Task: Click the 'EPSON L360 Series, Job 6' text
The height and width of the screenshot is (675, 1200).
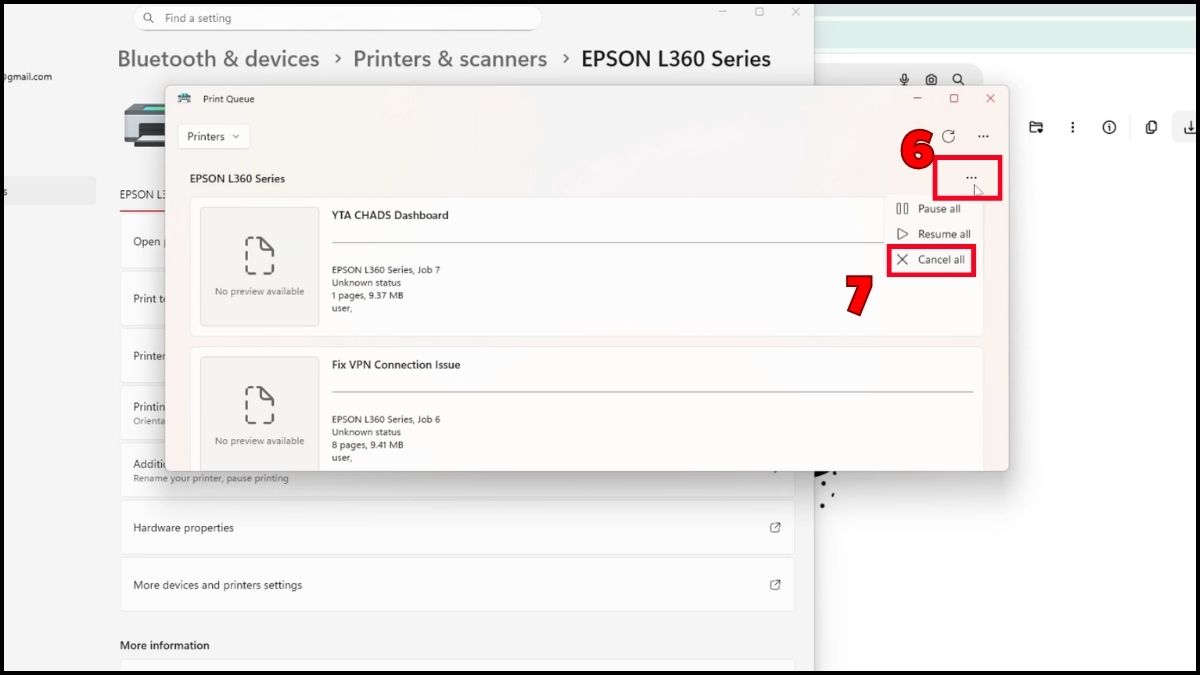Action: tap(386, 420)
